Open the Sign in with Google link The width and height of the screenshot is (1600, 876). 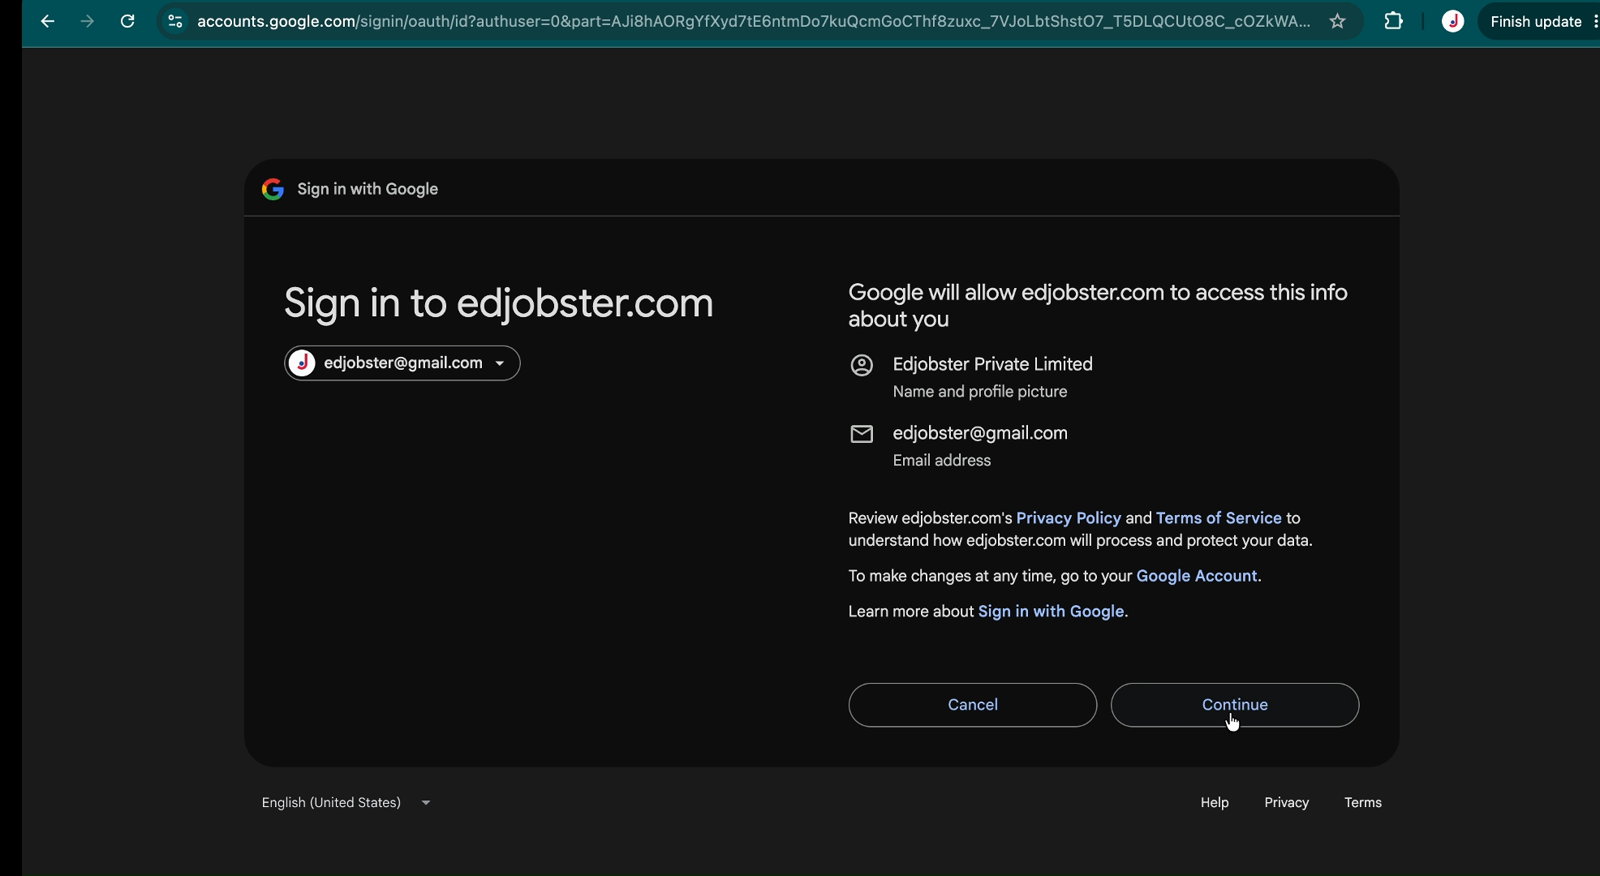coord(1051,611)
